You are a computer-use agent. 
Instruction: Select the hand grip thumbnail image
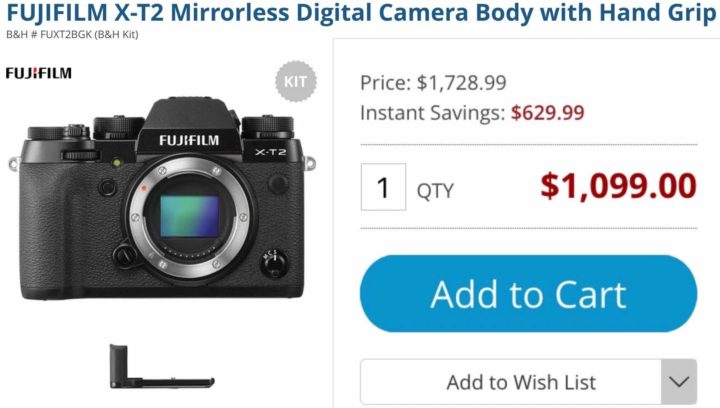162,366
